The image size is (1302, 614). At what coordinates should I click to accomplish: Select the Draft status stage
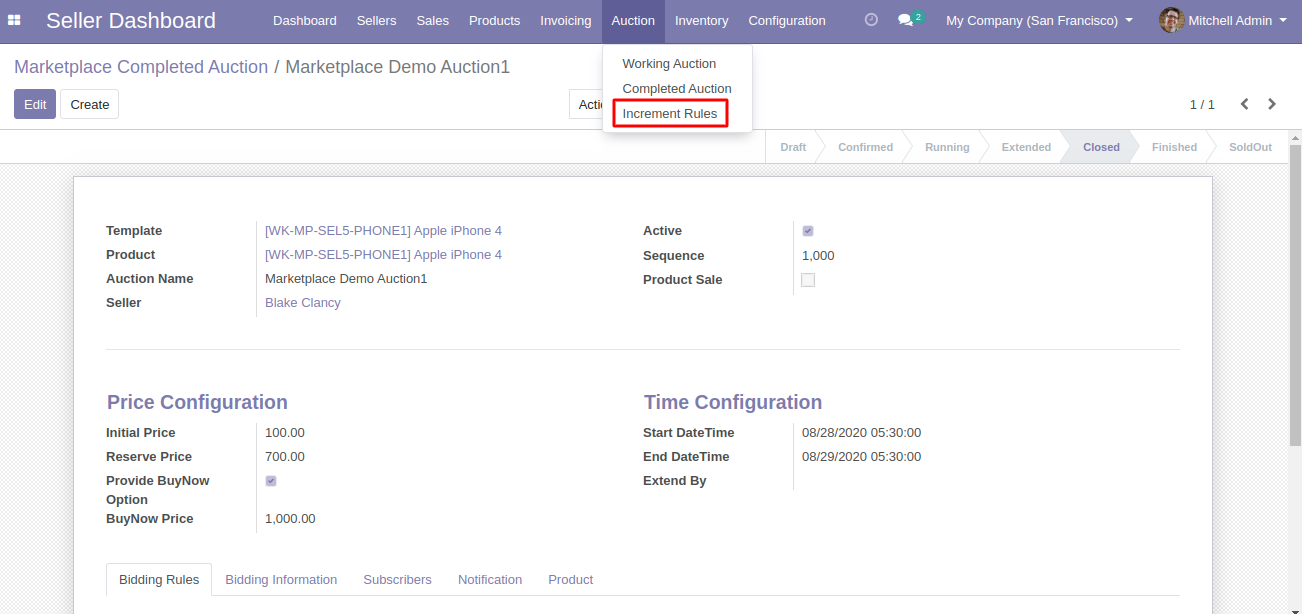tap(793, 147)
